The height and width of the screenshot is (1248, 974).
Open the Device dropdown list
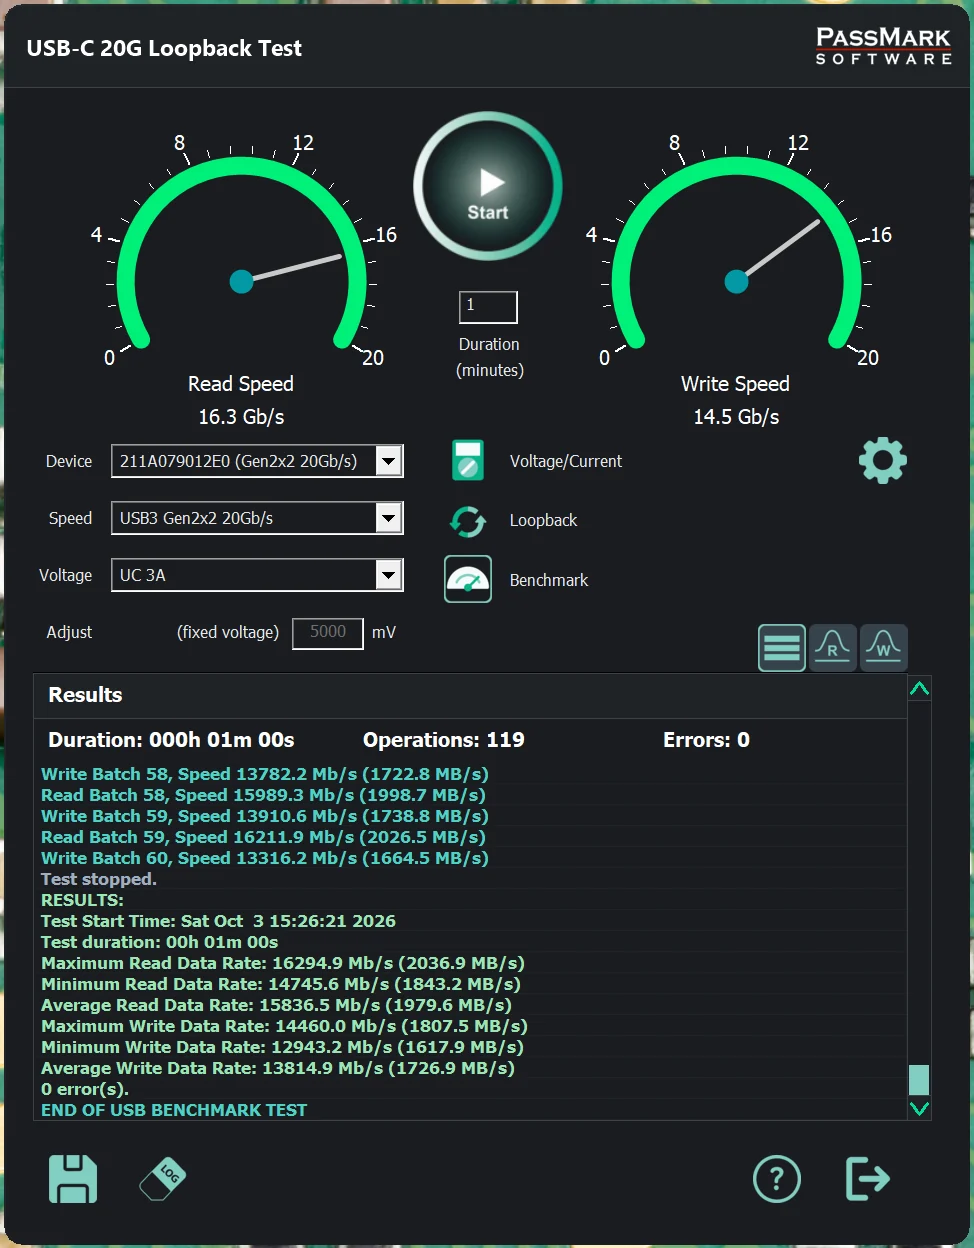pos(388,461)
